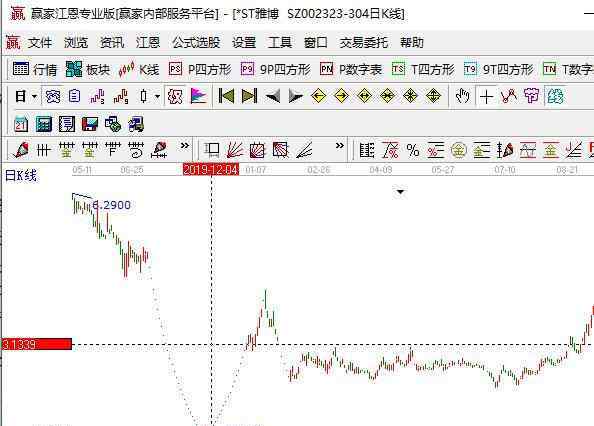Activate the crosshair cursor tool
The image size is (594, 426).
tap(486, 97)
